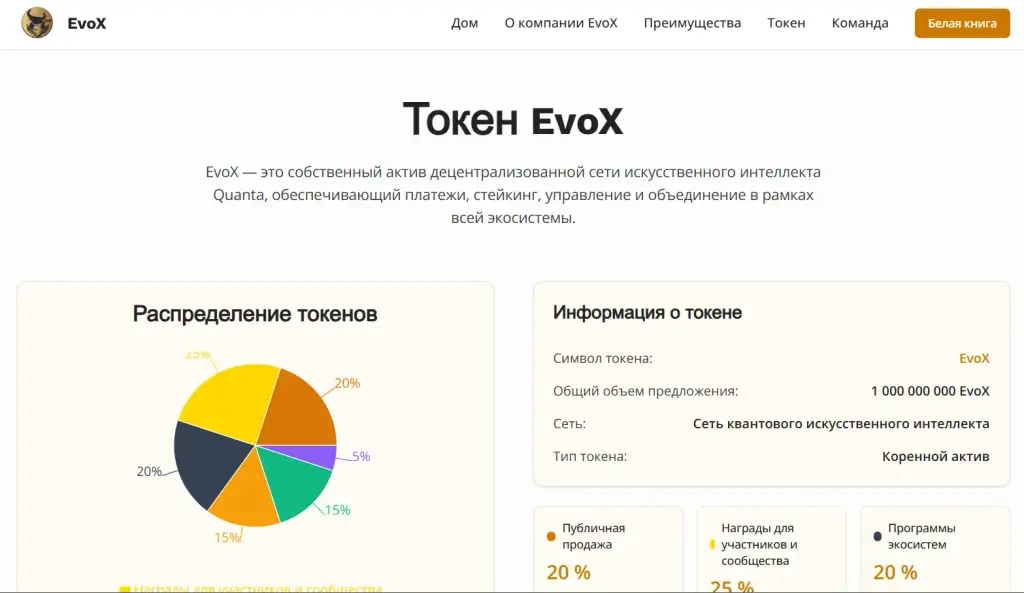Open the Команда navigation link
This screenshot has height=593, width=1024.
(860, 23)
